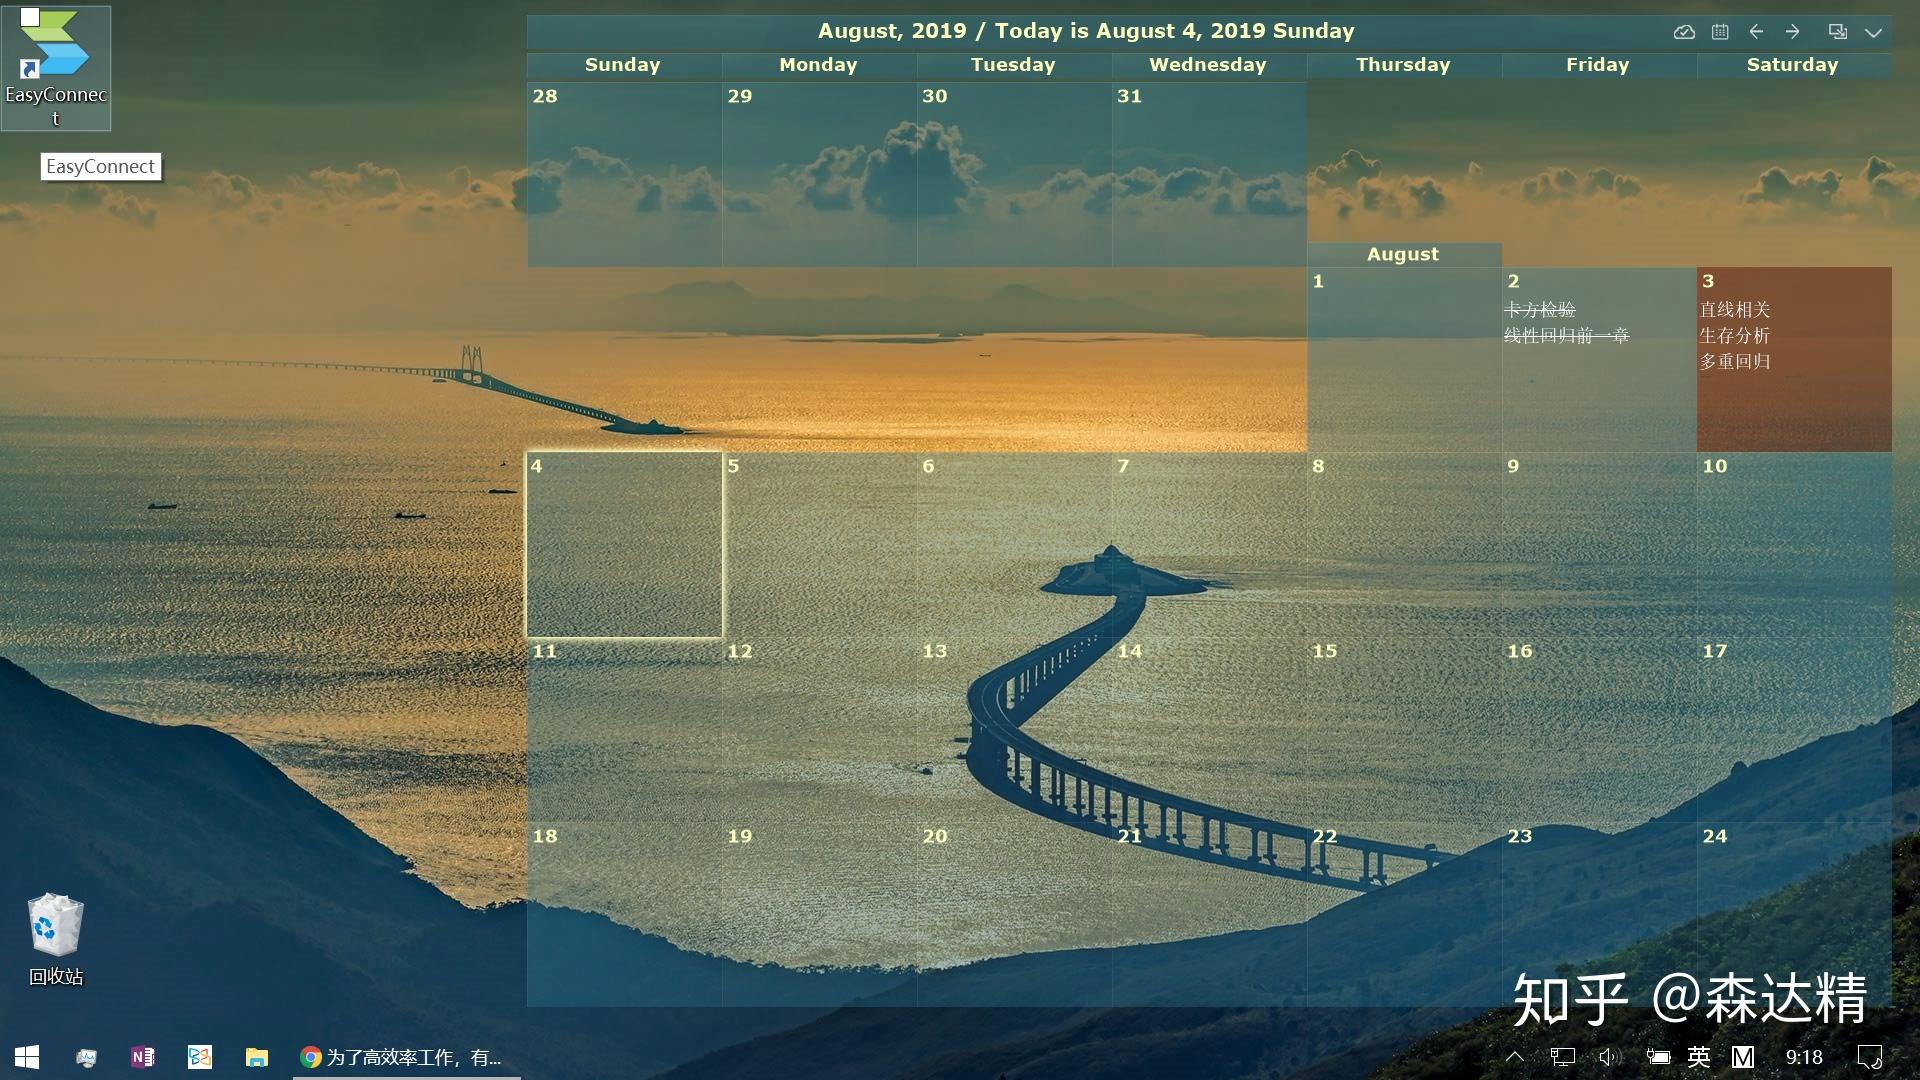Screen dimensions: 1920x1080
Task: Open the Windows Start menu
Action: [x=27, y=1057]
